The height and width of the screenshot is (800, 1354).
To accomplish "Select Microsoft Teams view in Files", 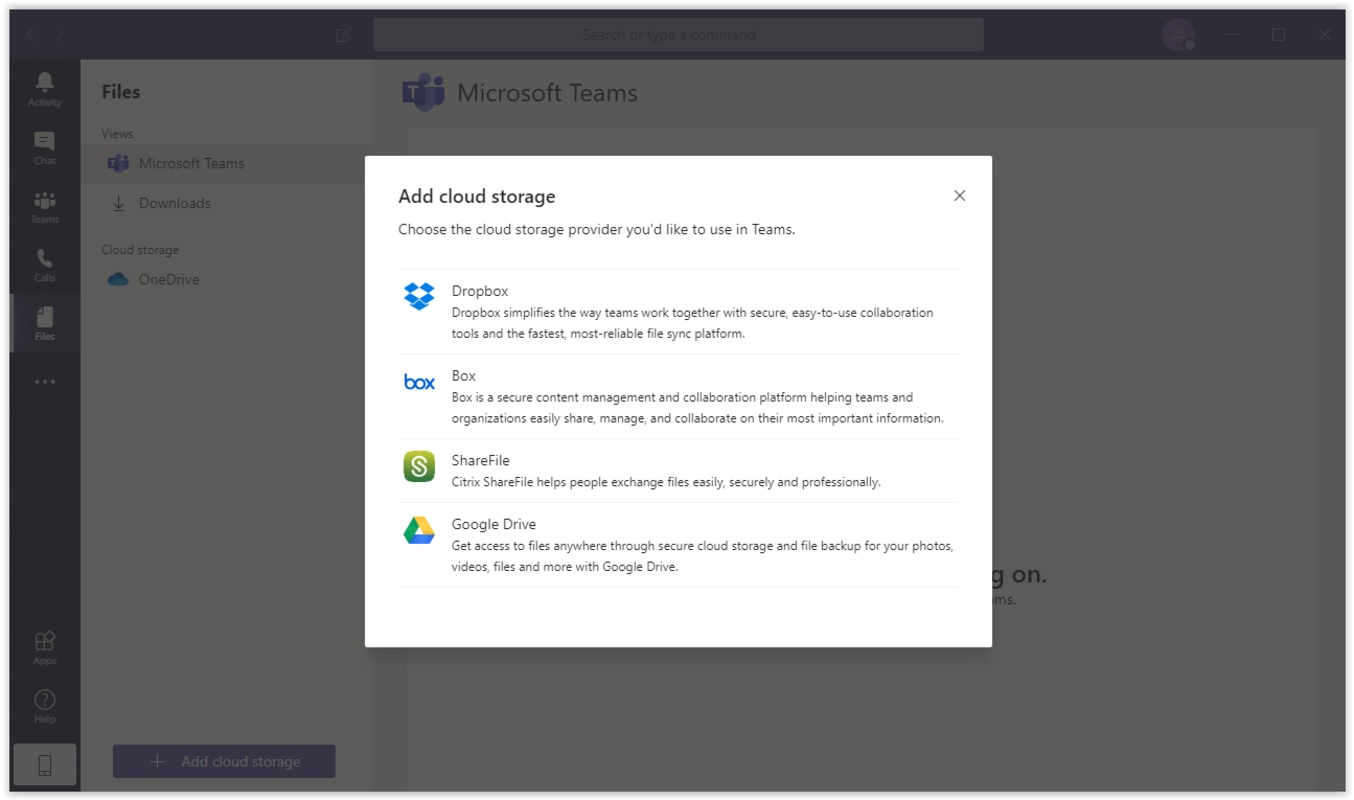I will click(x=191, y=164).
